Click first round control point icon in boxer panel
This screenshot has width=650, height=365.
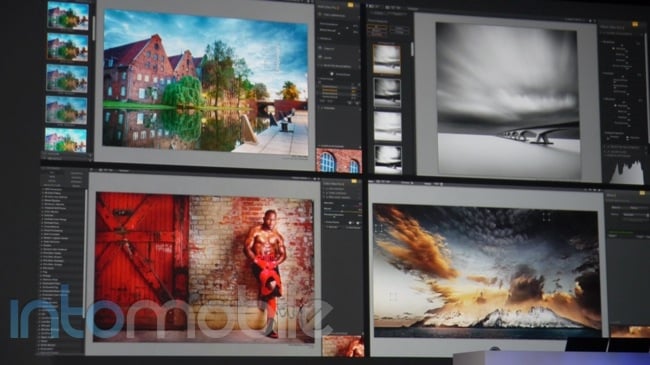(x=350, y=223)
